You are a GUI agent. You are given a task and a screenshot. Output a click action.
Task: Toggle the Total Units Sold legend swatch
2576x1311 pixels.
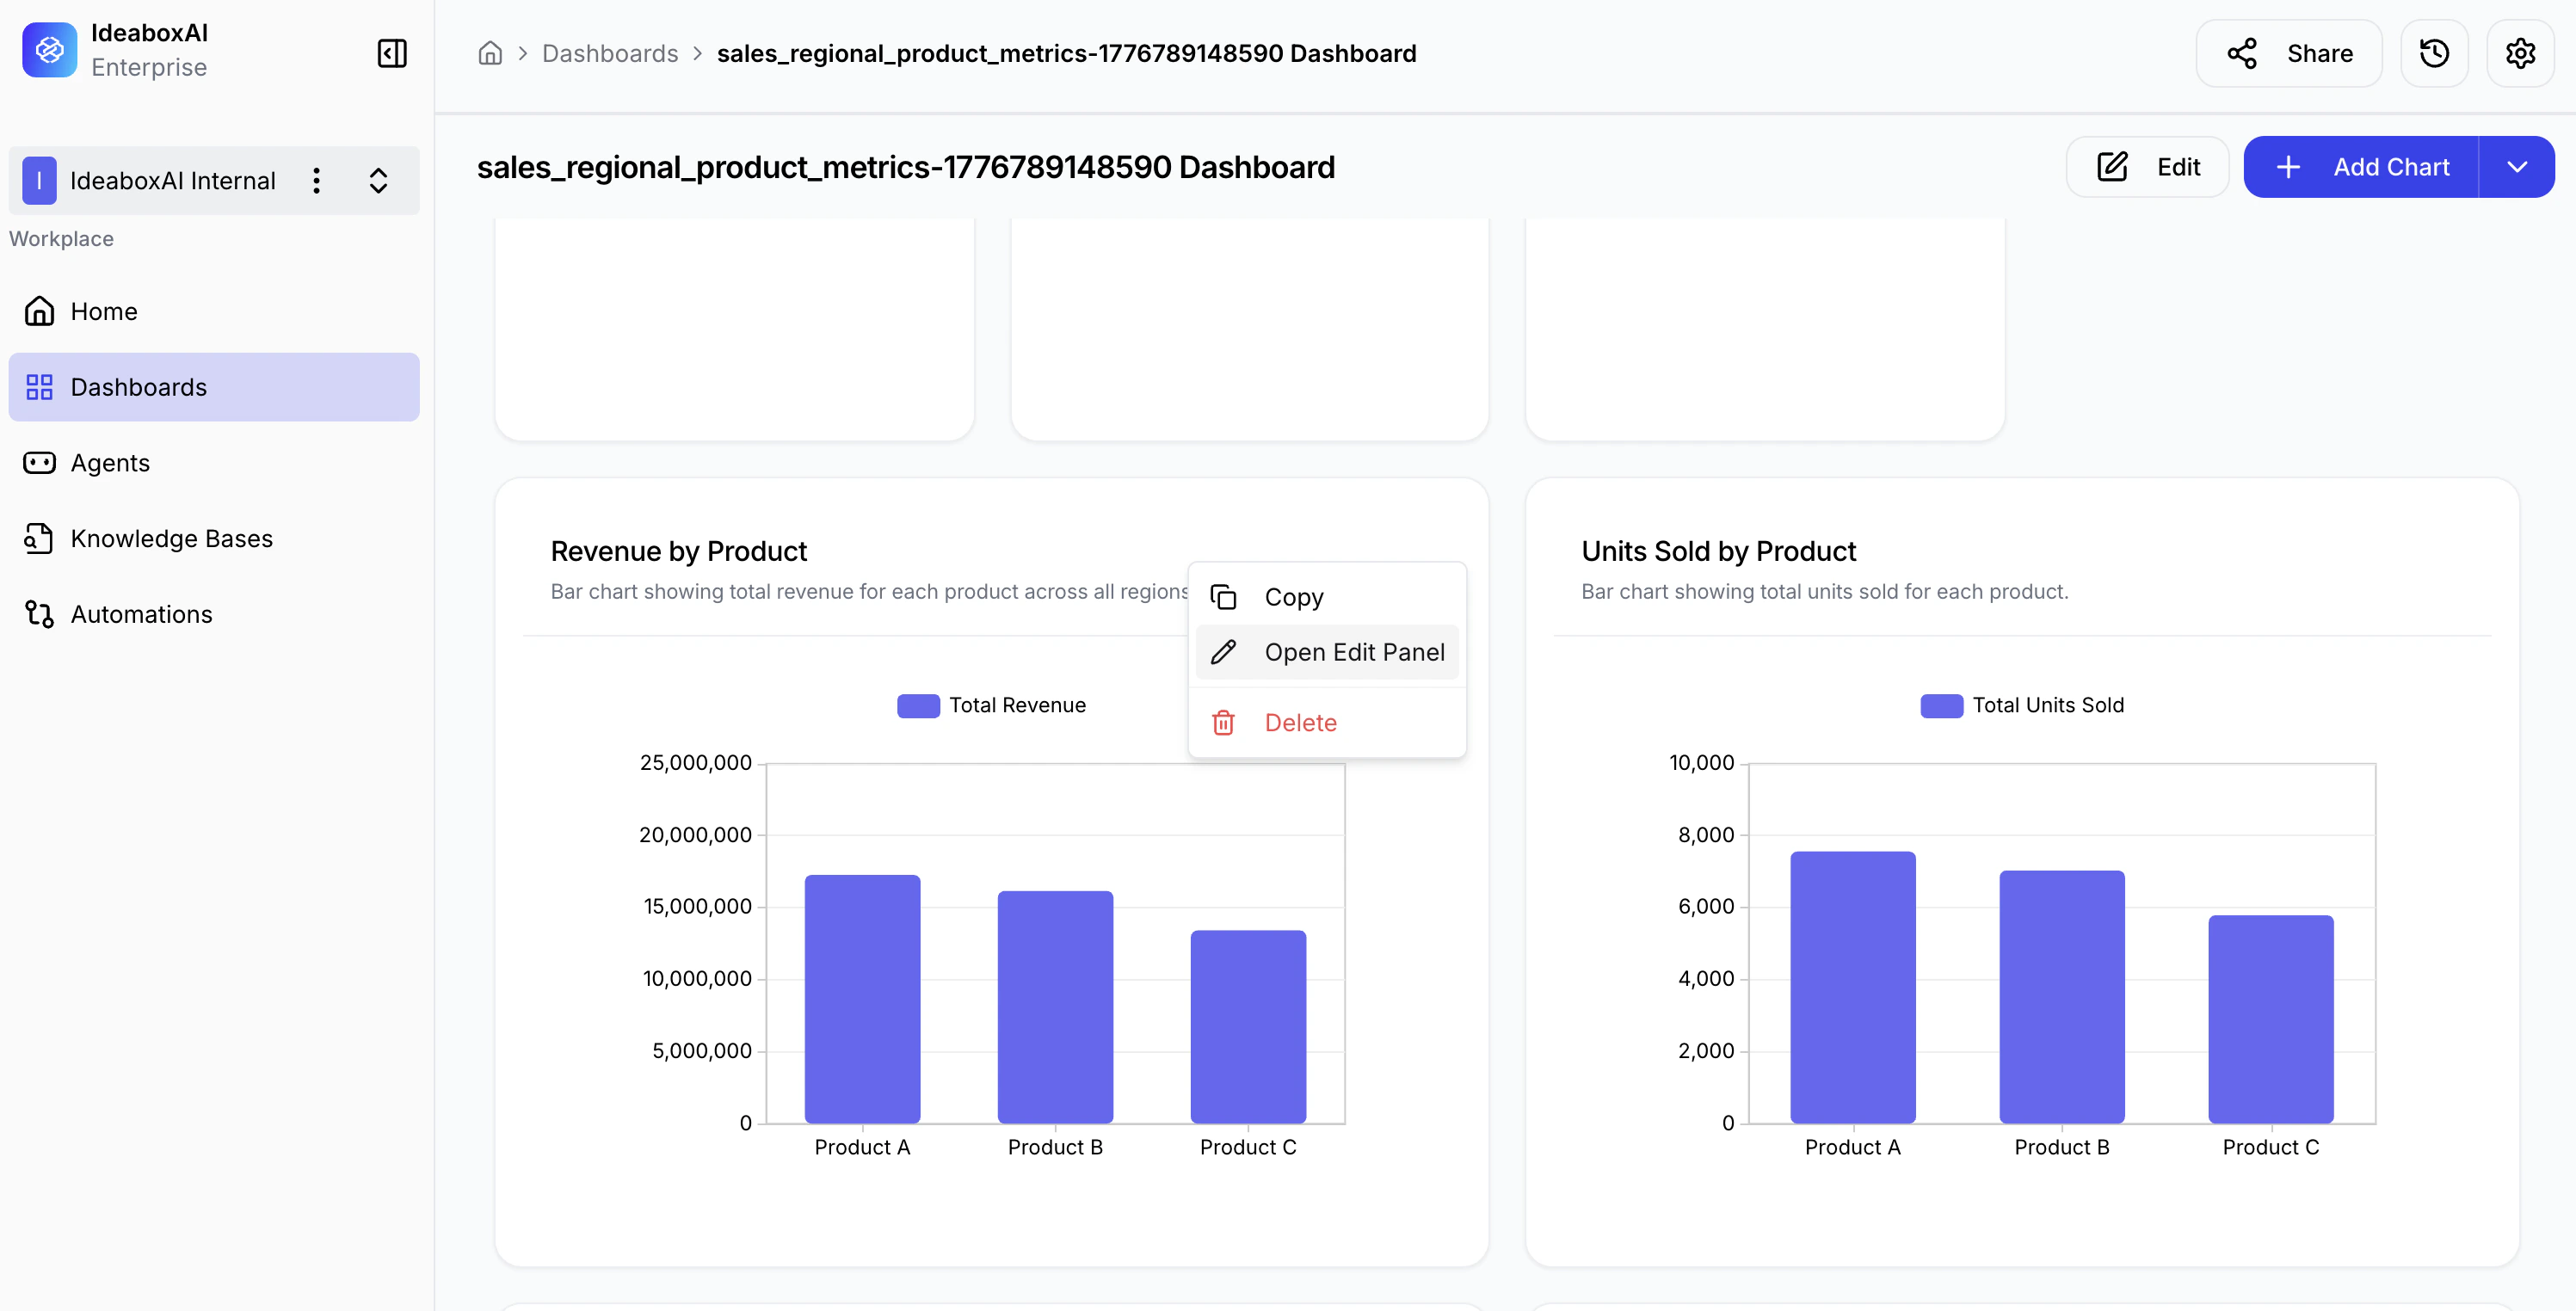pyautogui.click(x=1941, y=706)
